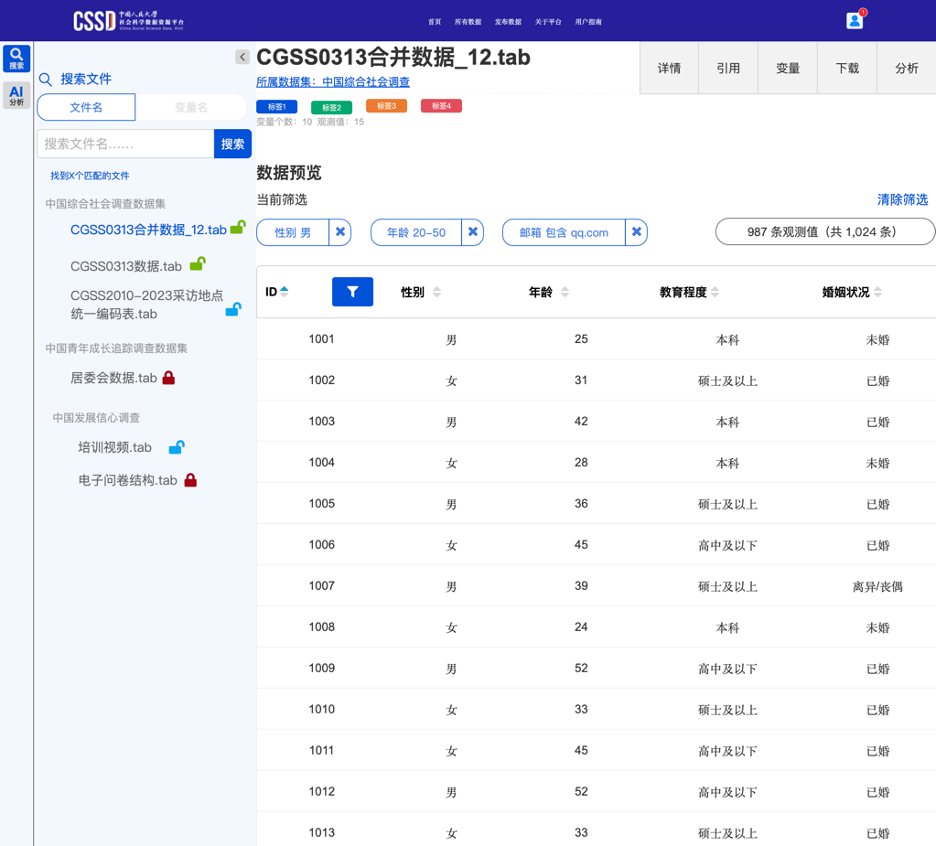Screen dimensions: 936x846
Task: Open 关于平台 in top navigation
Action: [x=548, y=21]
